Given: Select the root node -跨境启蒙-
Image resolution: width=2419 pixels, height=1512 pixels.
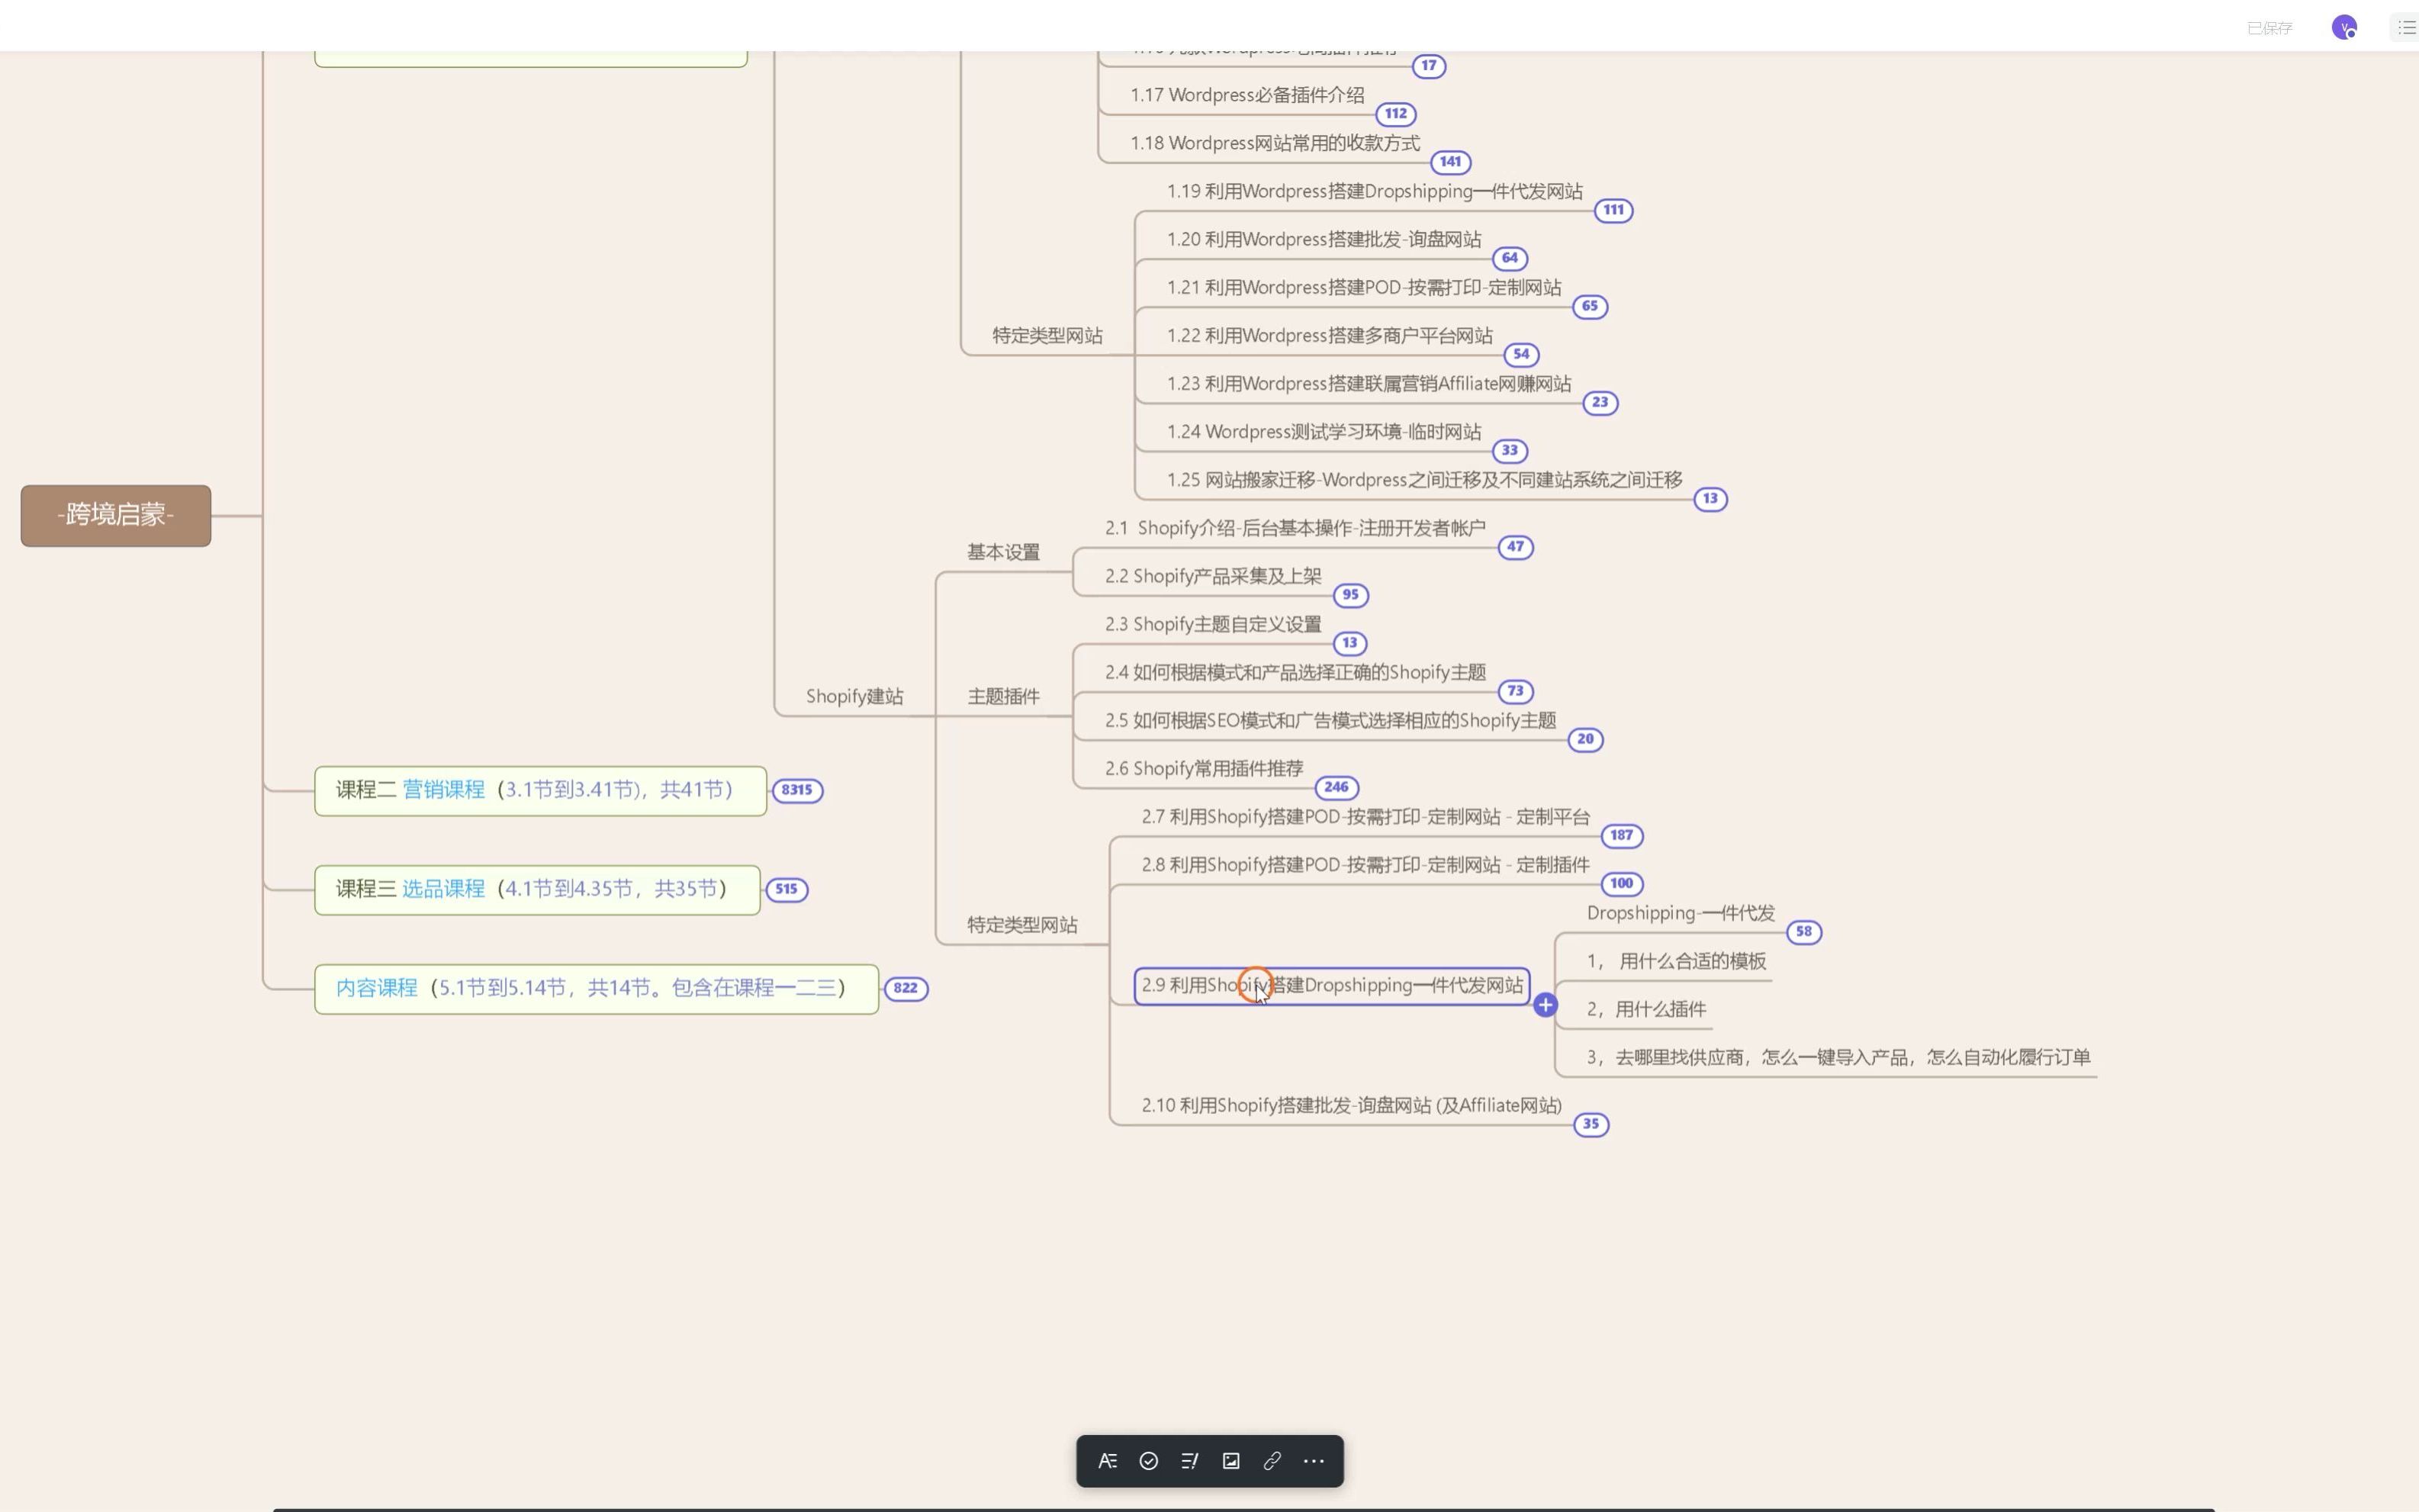Looking at the screenshot, I should pyautogui.click(x=116, y=515).
